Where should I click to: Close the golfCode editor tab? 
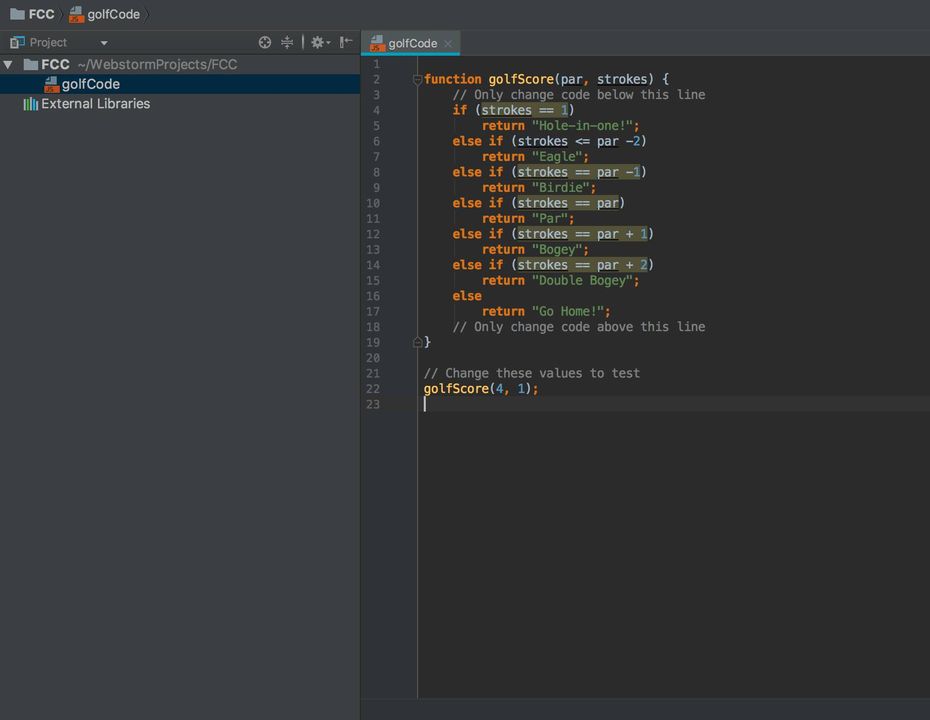pos(449,43)
